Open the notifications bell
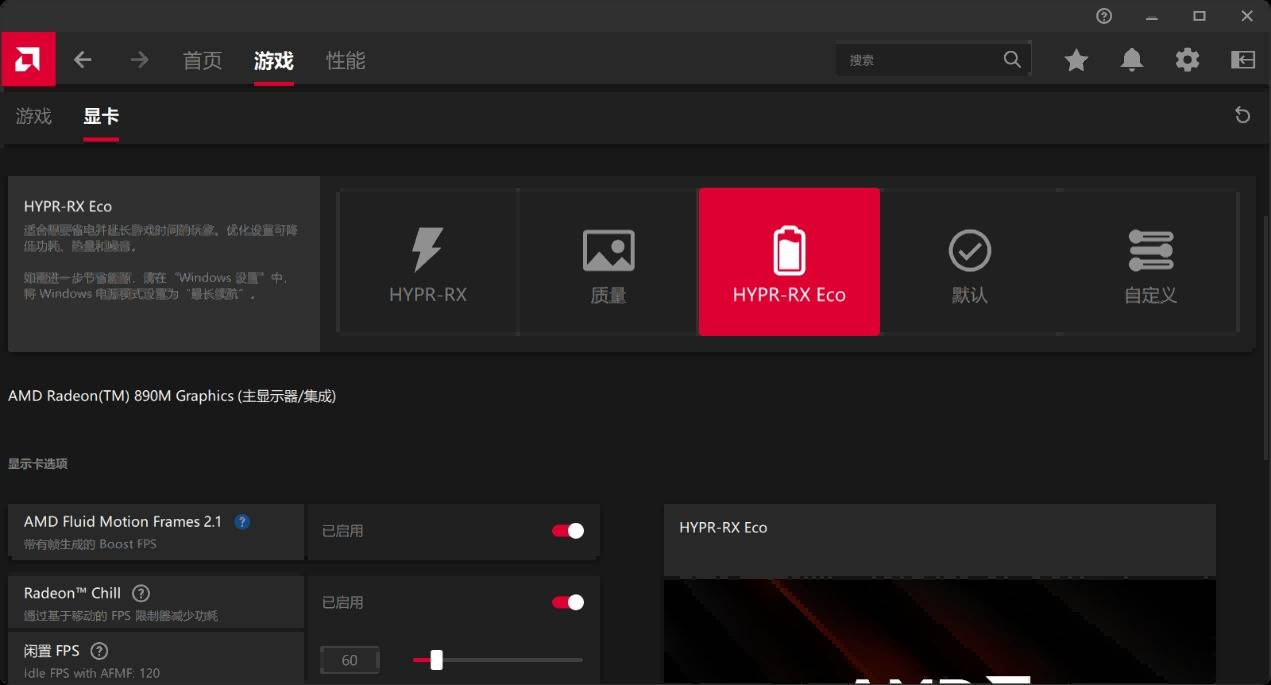The width and height of the screenshot is (1271, 685). coord(1131,60)
